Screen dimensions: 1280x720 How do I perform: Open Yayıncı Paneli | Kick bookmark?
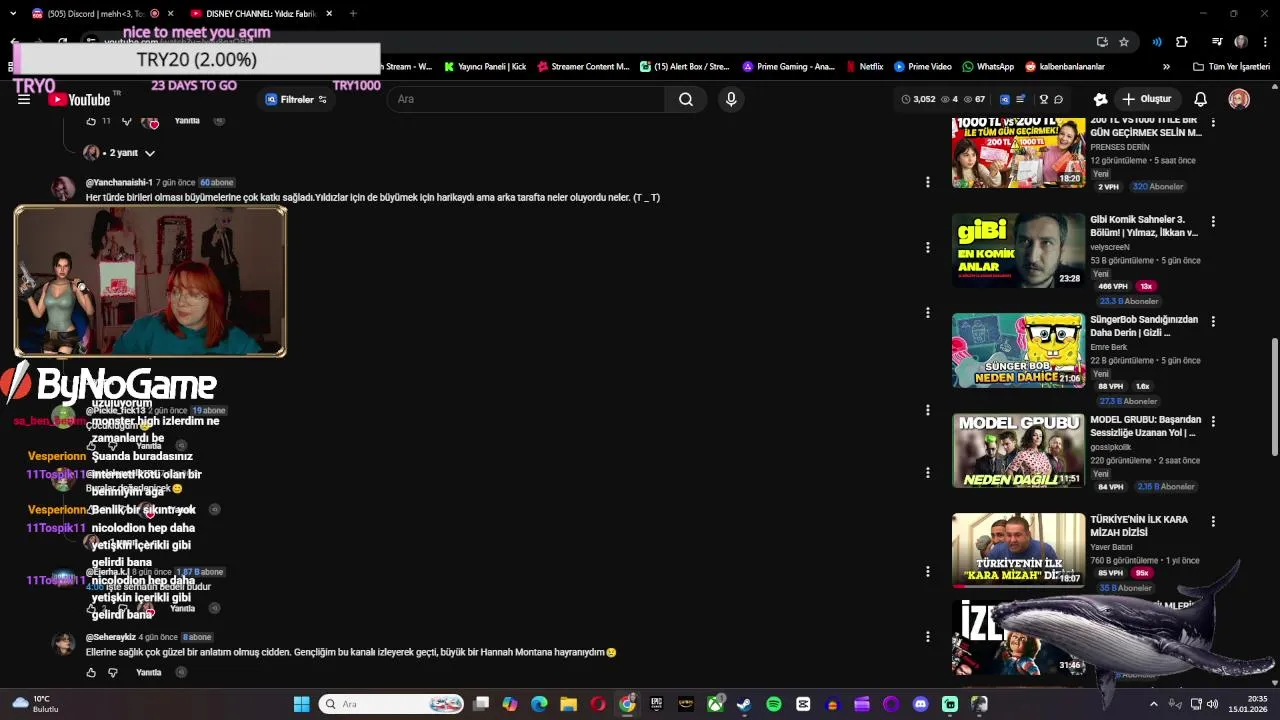(485, 67)
